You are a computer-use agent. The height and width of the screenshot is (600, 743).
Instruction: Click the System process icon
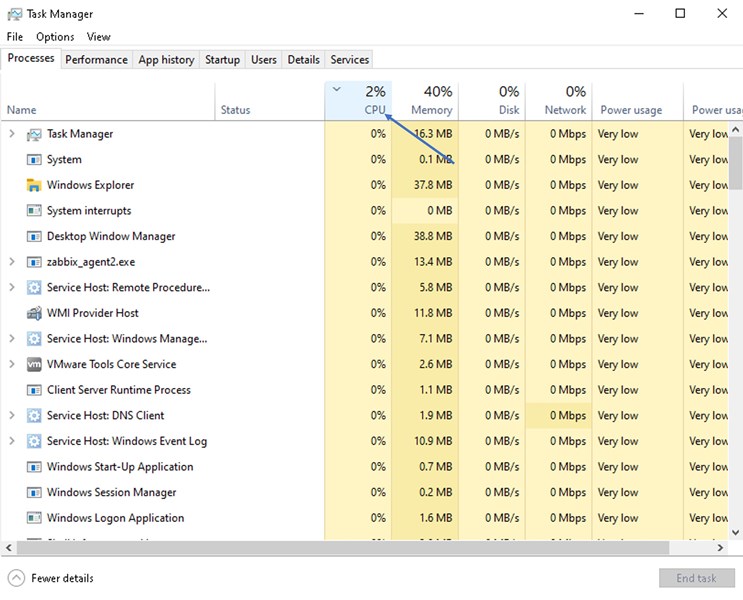[34, 160]
